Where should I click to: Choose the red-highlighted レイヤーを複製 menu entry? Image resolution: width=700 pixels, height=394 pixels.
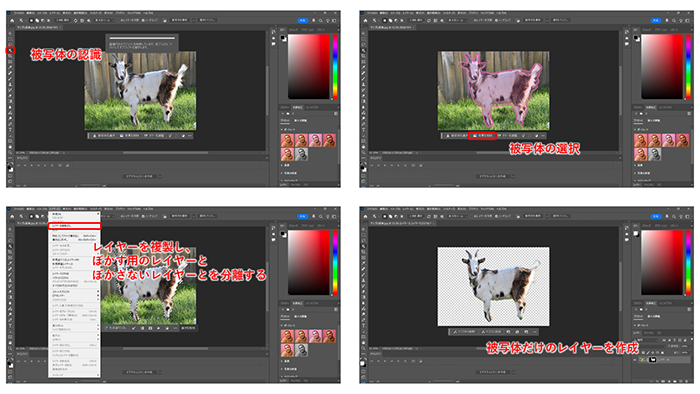(x=75, y=226)
